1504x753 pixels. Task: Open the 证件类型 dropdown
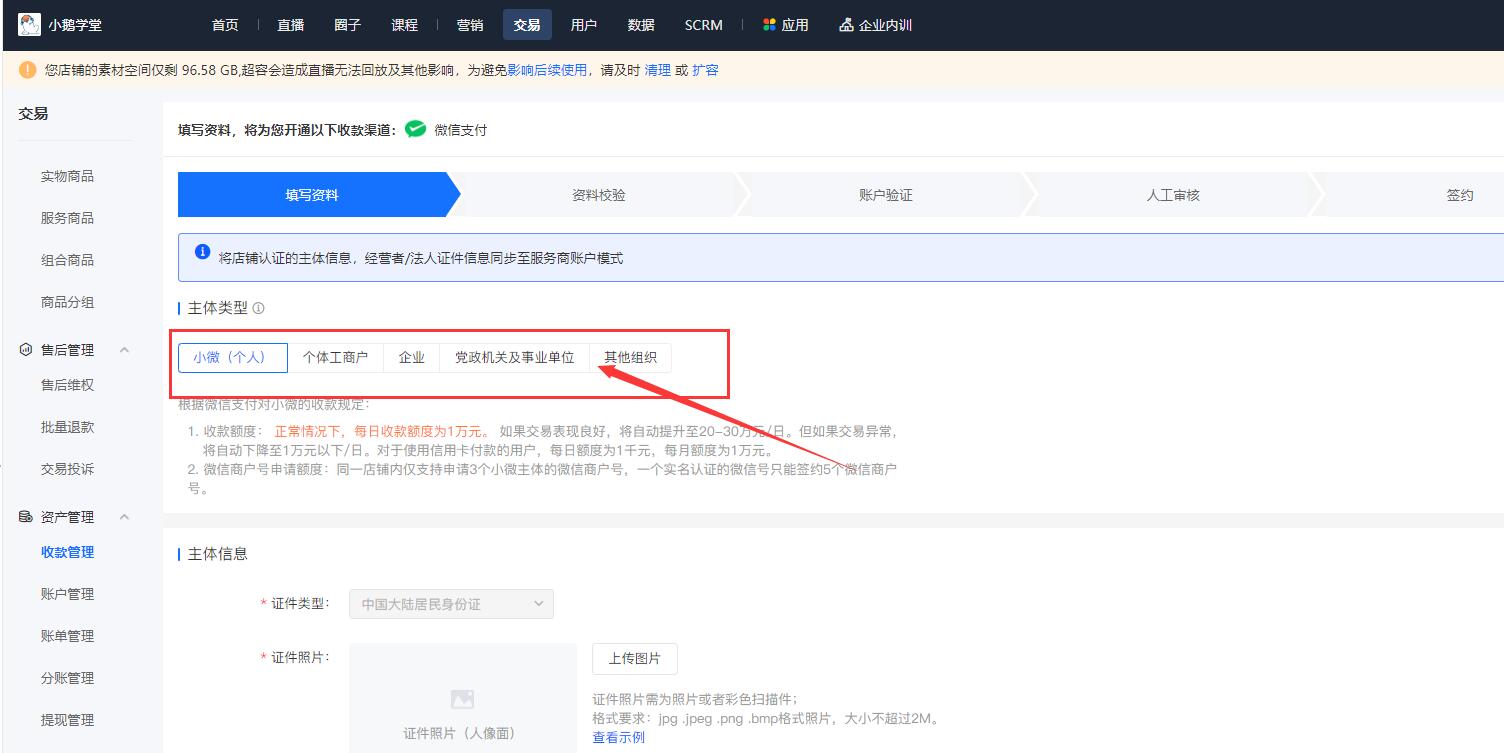coord(451,604)
